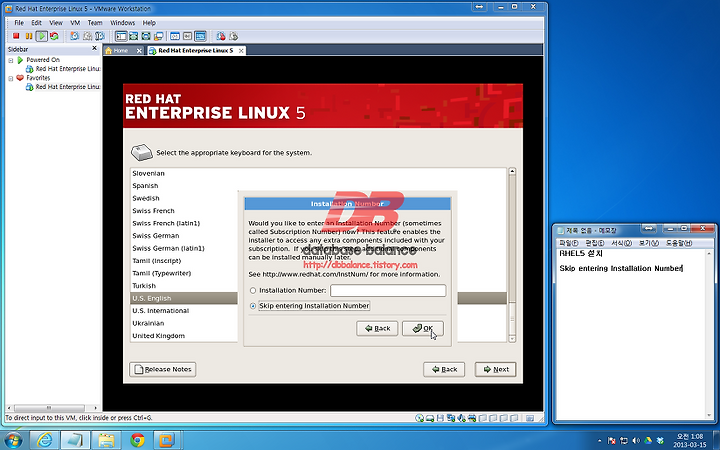Click the Google Drive tray icon
The width and height of the screenshot is (720, 450).
648,441
